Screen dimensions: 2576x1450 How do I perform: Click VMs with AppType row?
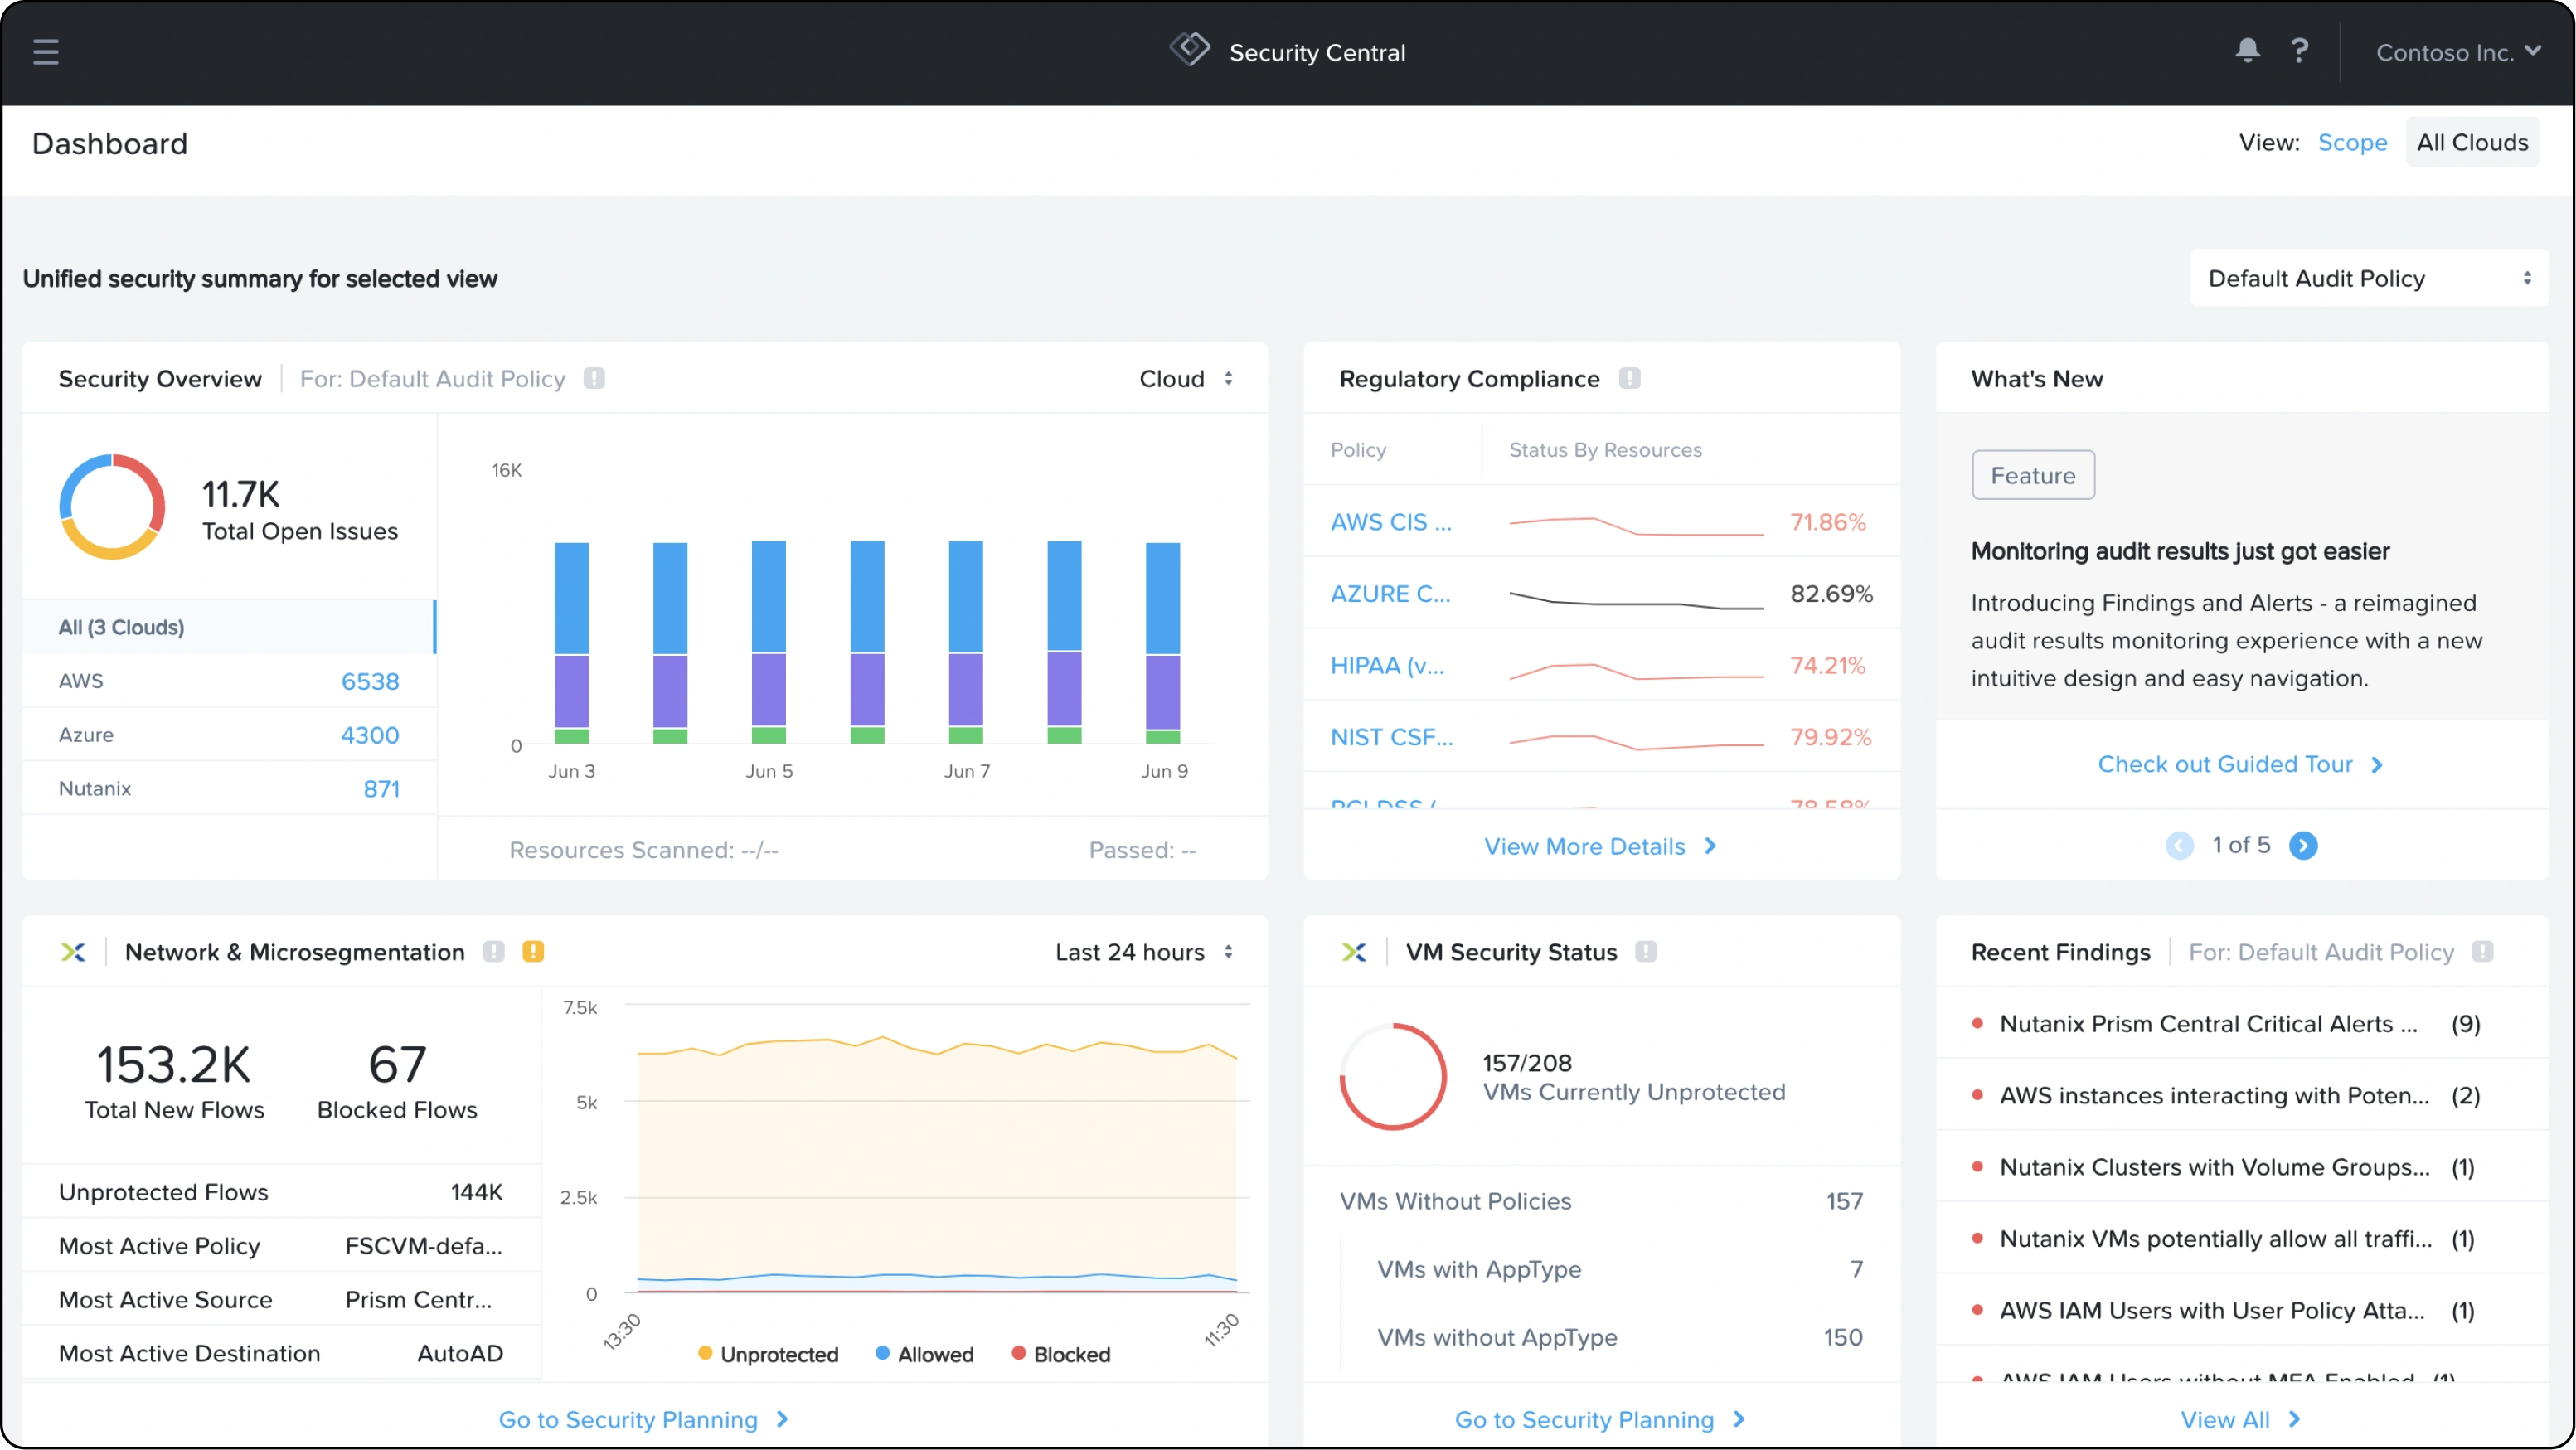1619,1269
